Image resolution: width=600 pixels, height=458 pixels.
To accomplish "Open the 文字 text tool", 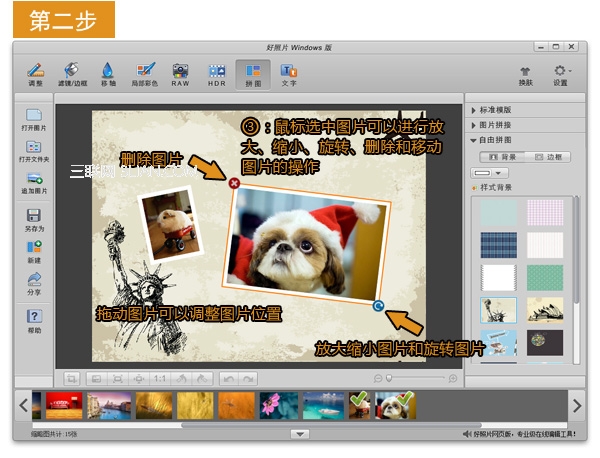I will [289, 74].
